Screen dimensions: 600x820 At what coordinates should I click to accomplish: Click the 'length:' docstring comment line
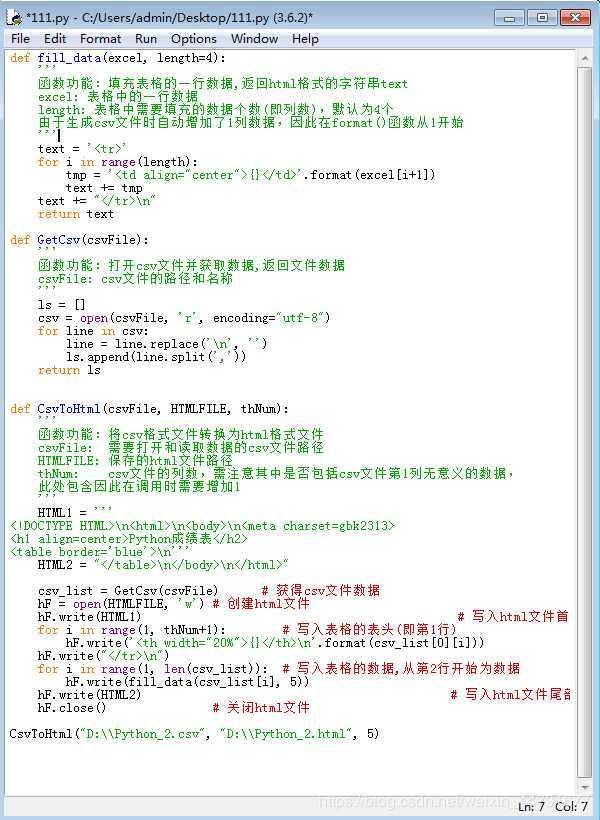coord(216,110)
